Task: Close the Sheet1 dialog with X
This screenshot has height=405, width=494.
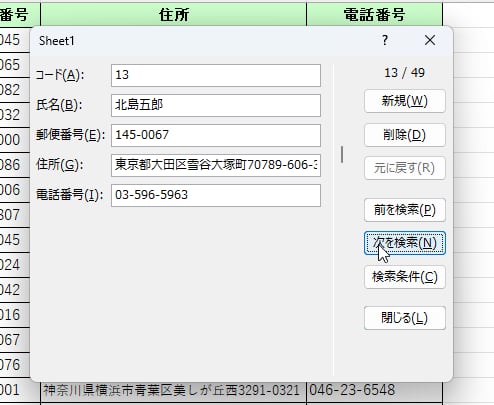Action: (x=430, y=40)
